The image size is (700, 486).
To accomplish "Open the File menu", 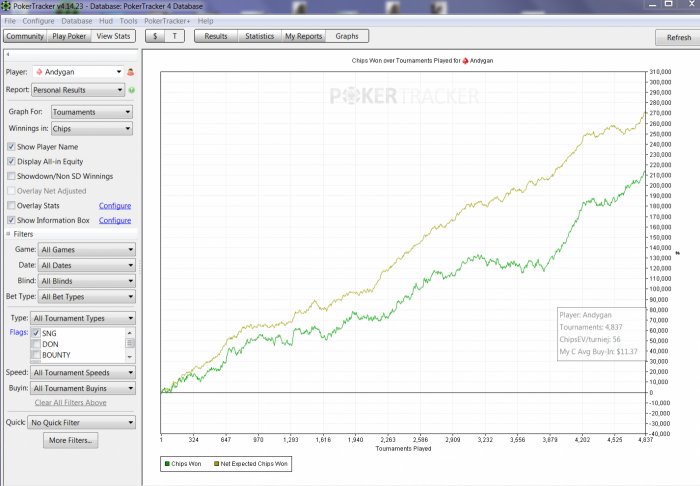I will [x=10, y=21].
